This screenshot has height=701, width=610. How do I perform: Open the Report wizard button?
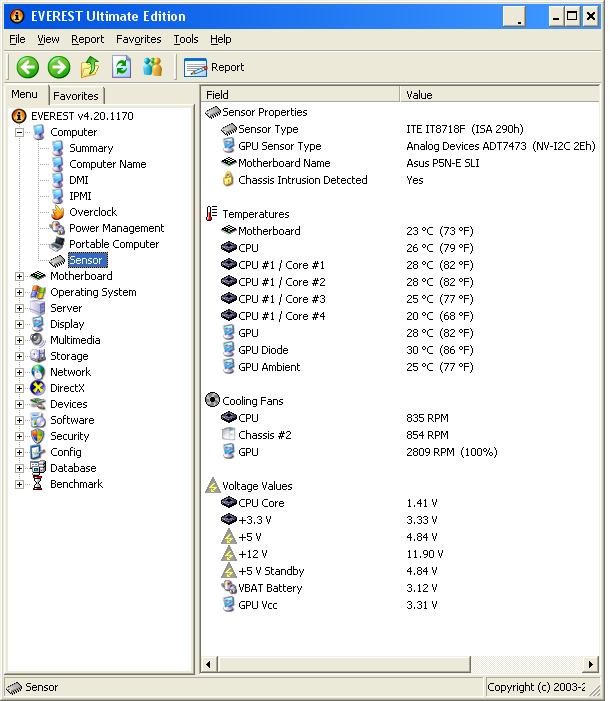pyautogui.click(x=214, y=68)
